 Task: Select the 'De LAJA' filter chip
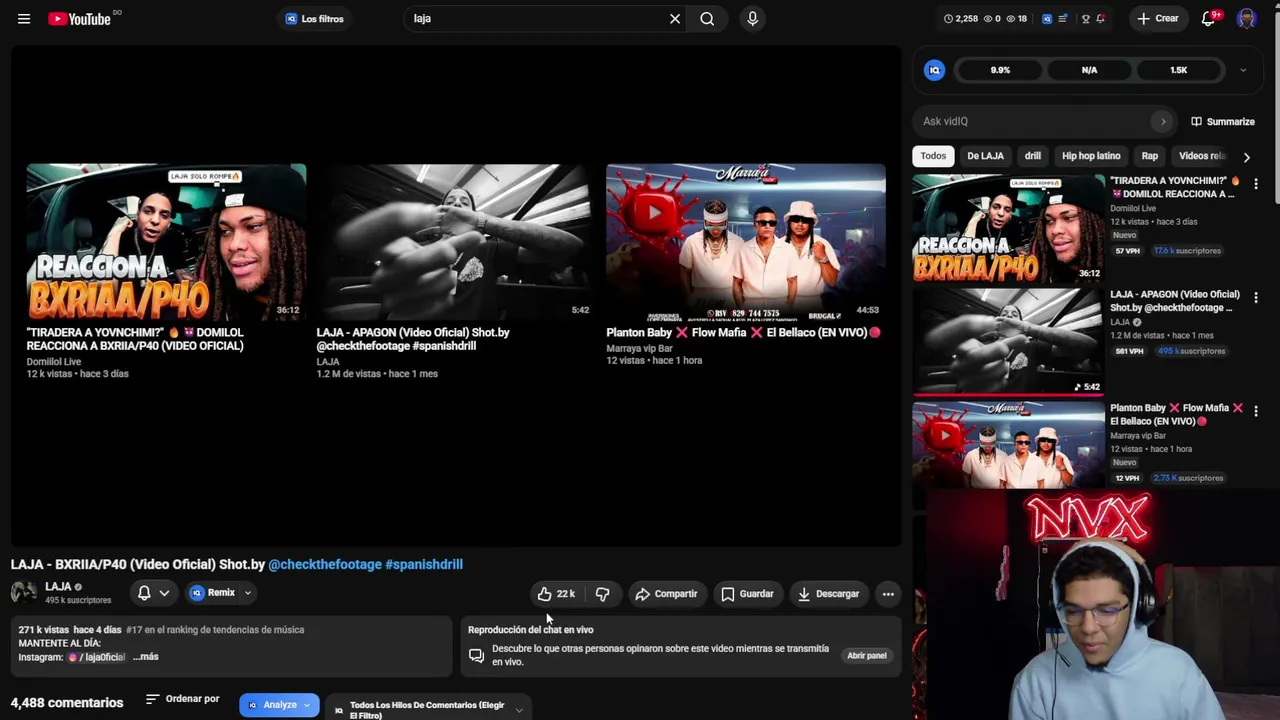985,156
